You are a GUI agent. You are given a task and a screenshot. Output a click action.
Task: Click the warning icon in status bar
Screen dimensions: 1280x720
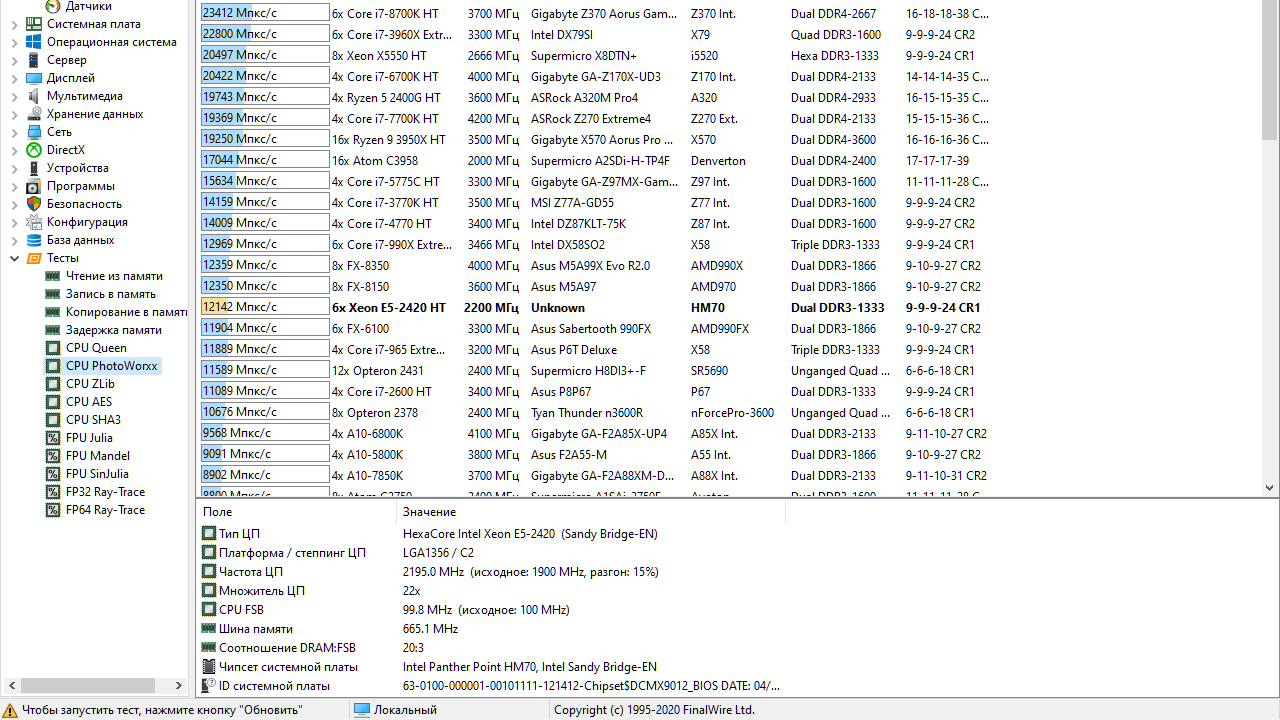click(x=10, y=710)
